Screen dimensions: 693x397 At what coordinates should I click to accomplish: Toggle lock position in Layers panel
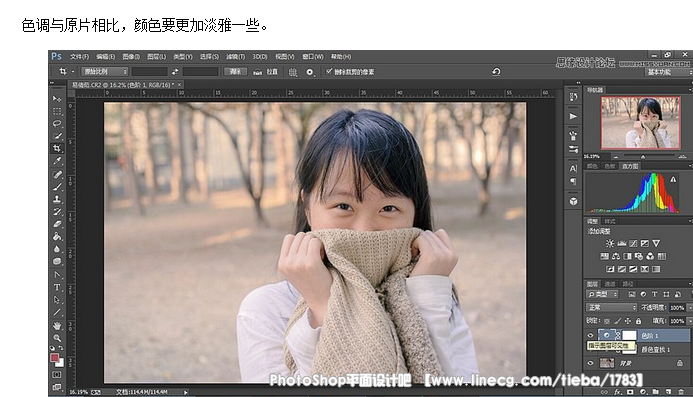(628, 321)
